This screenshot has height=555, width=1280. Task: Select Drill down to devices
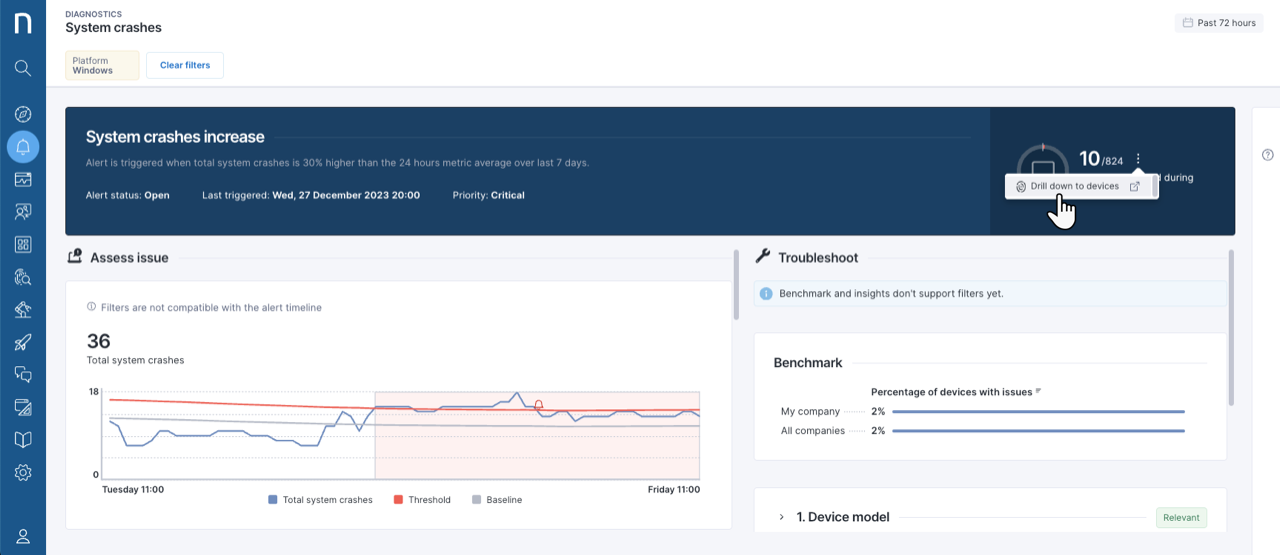point(1074,186)
